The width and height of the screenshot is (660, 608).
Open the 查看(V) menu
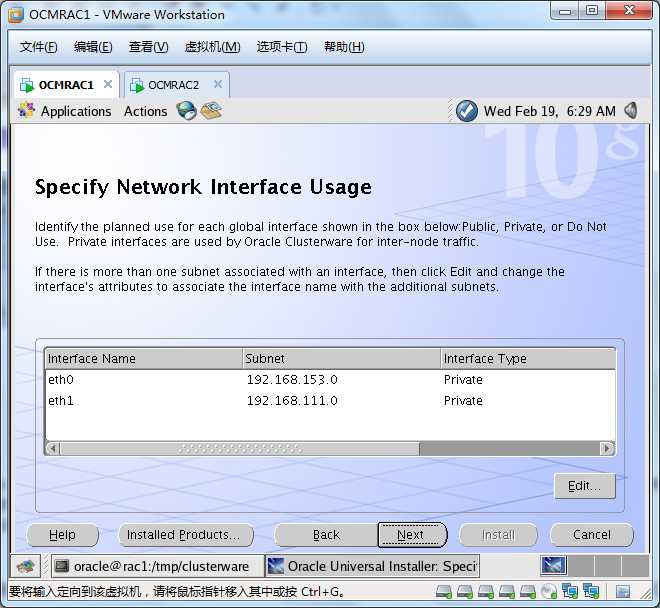pyautogui.click(x=148, y=47)
